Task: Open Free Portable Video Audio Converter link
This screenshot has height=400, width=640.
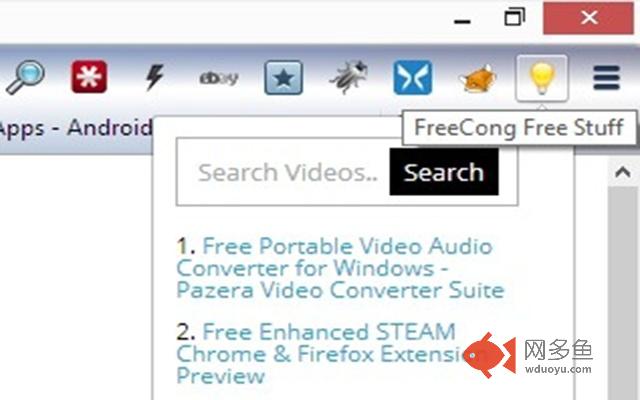Action: coord(340,268)
